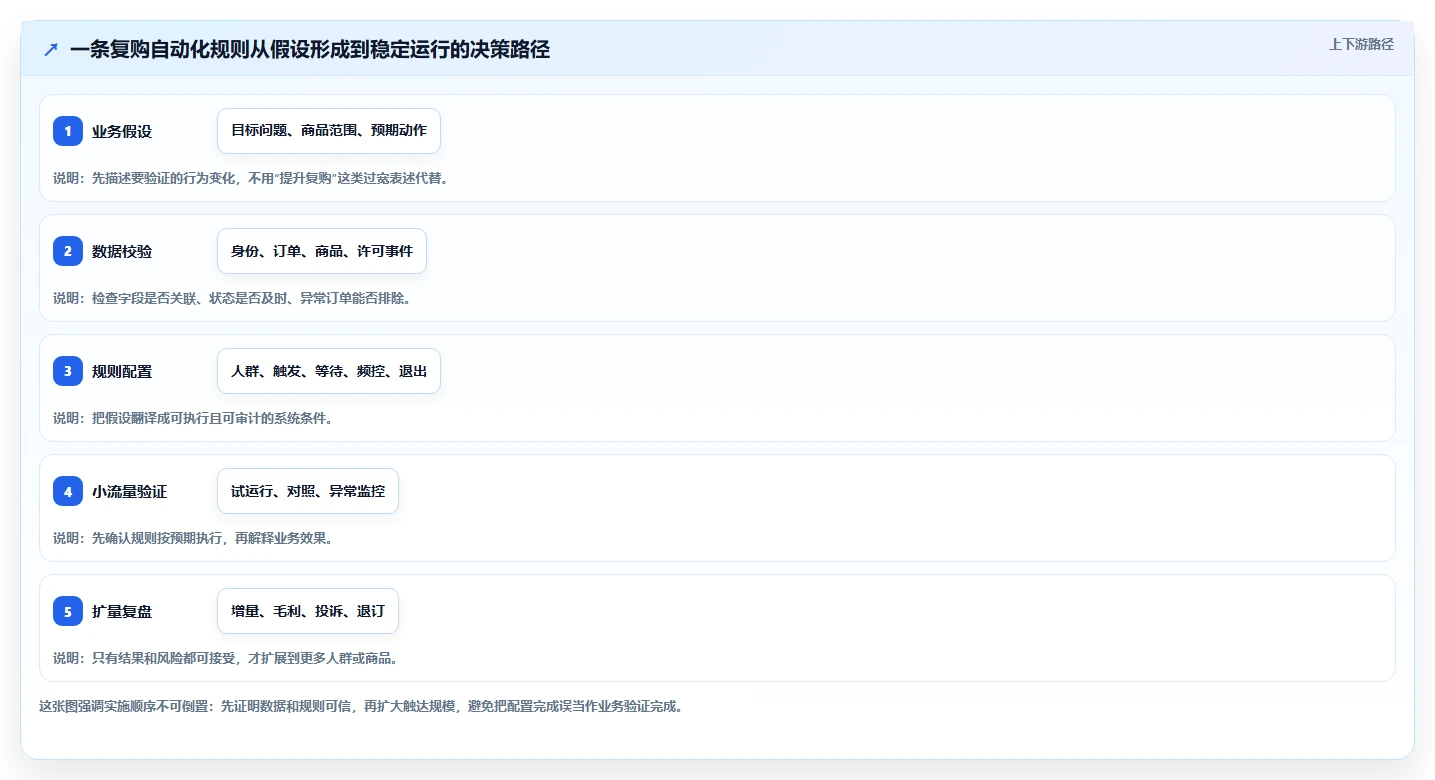This screenshot has height=780, width=1435.
Task: Click the 业务假设 step title
Action: pos(122,131)
